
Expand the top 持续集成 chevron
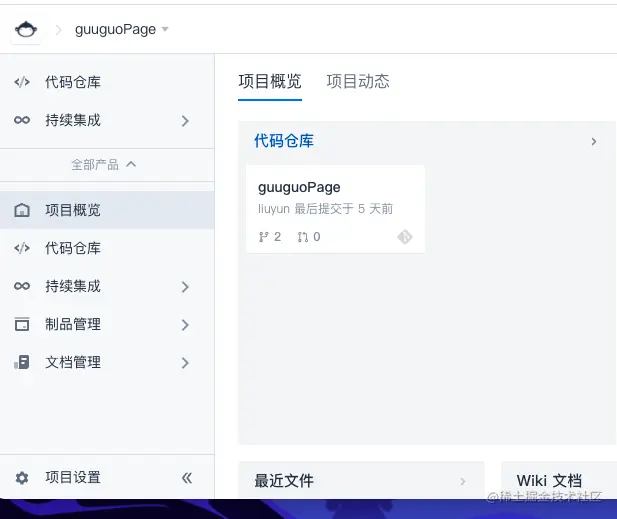(x=185, y=121)
